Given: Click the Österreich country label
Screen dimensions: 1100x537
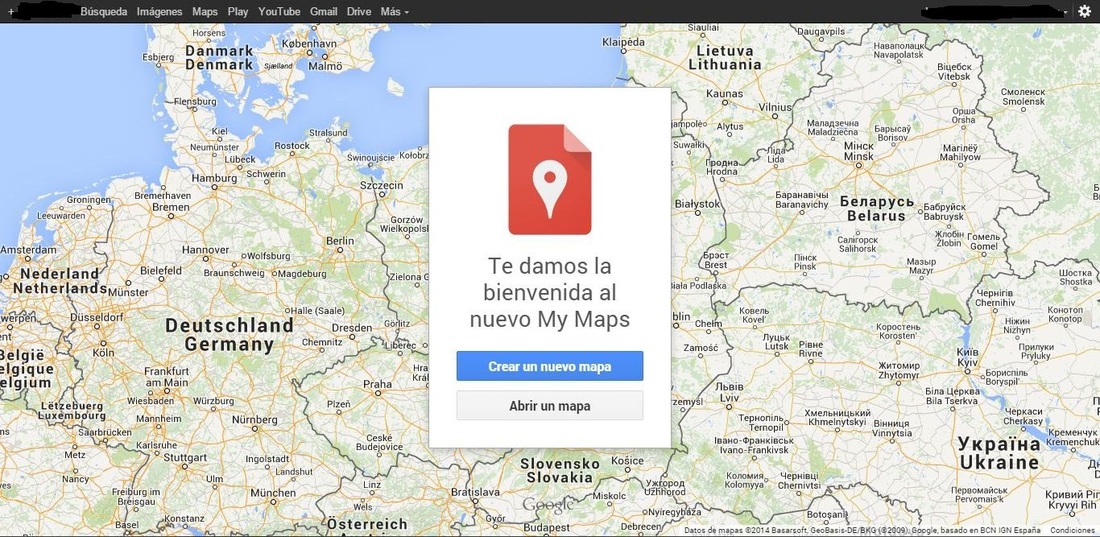Looking at the screenshot, I should coord(367,524).
